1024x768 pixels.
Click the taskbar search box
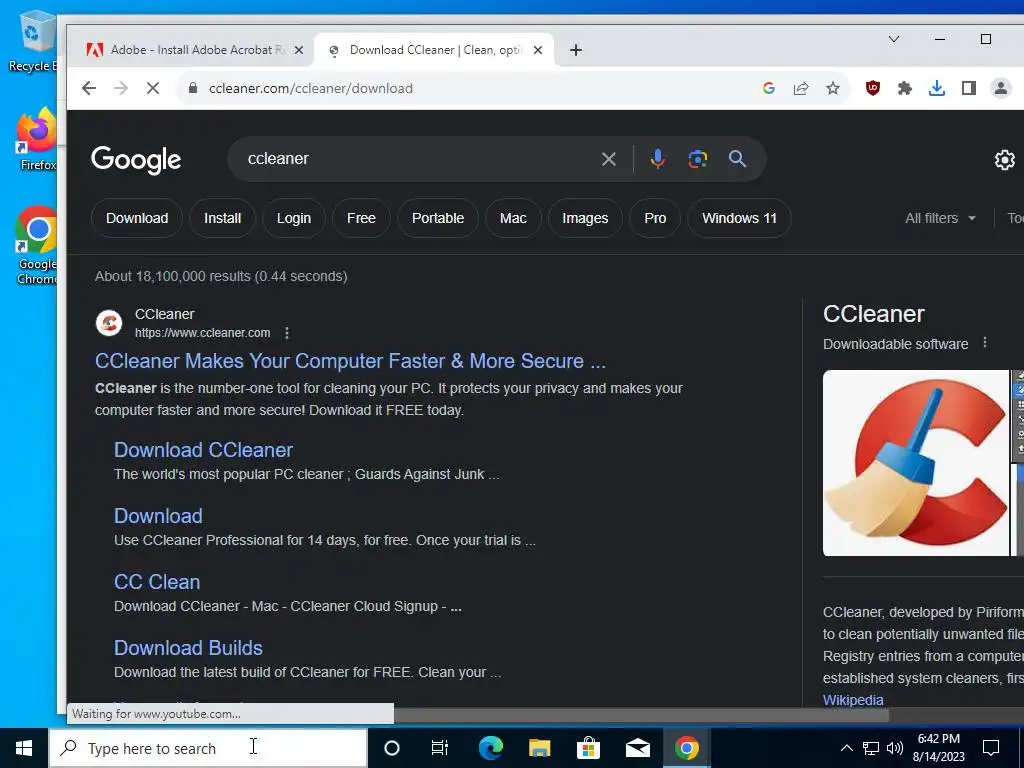[x=208, y=748]
